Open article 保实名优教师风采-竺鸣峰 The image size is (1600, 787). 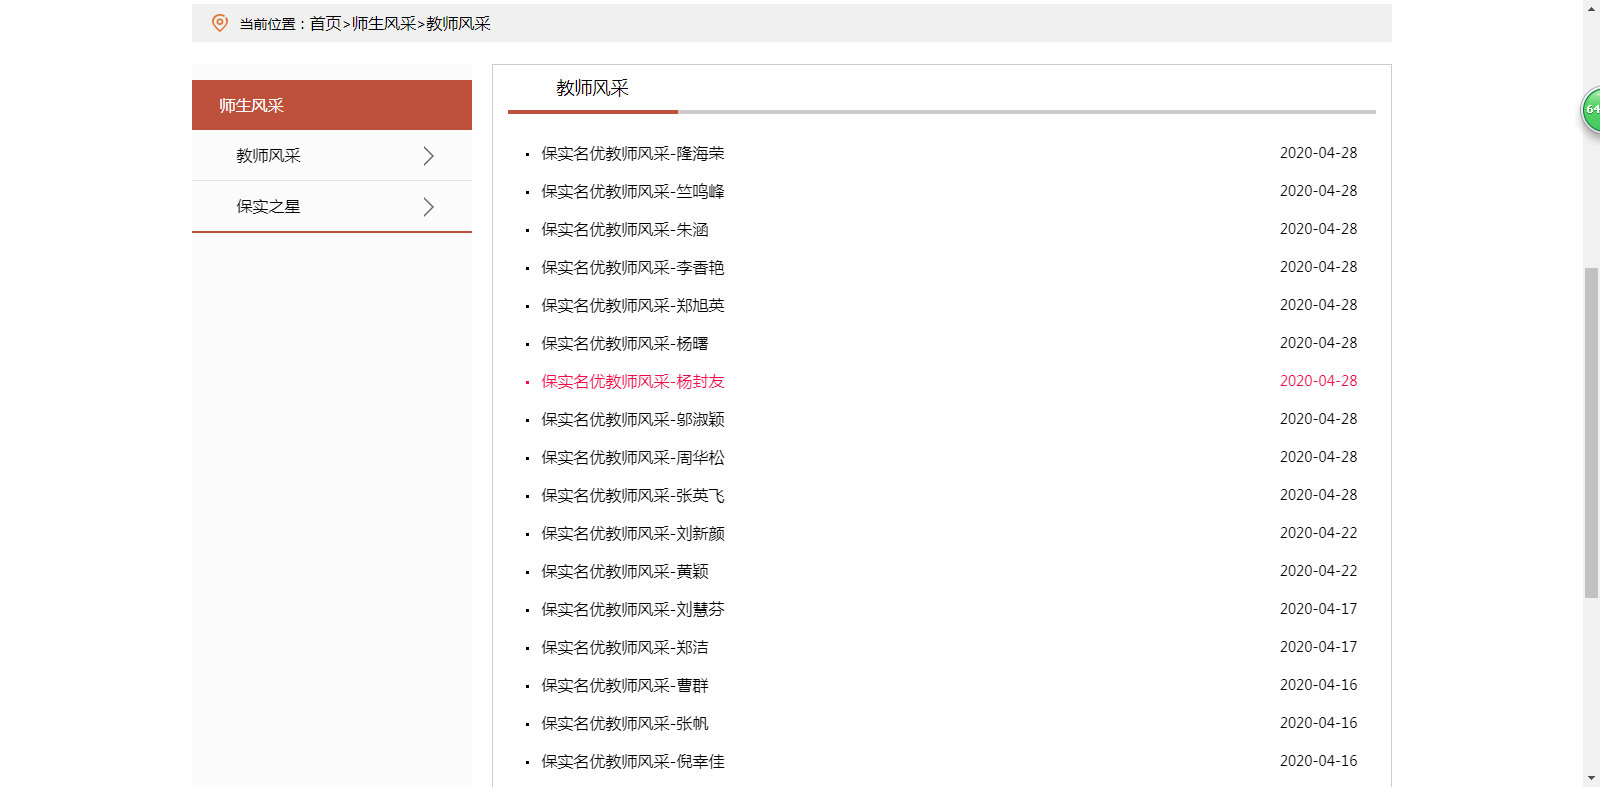[633, 192]
